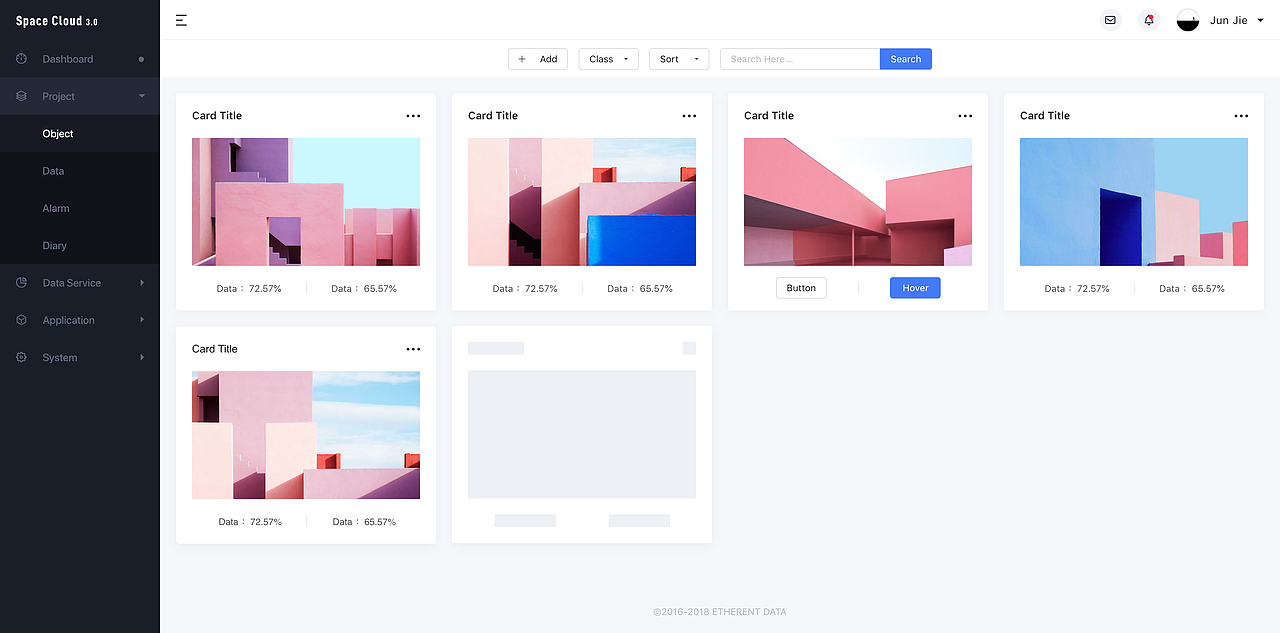Open the notification bell icon

[1149, 20]
